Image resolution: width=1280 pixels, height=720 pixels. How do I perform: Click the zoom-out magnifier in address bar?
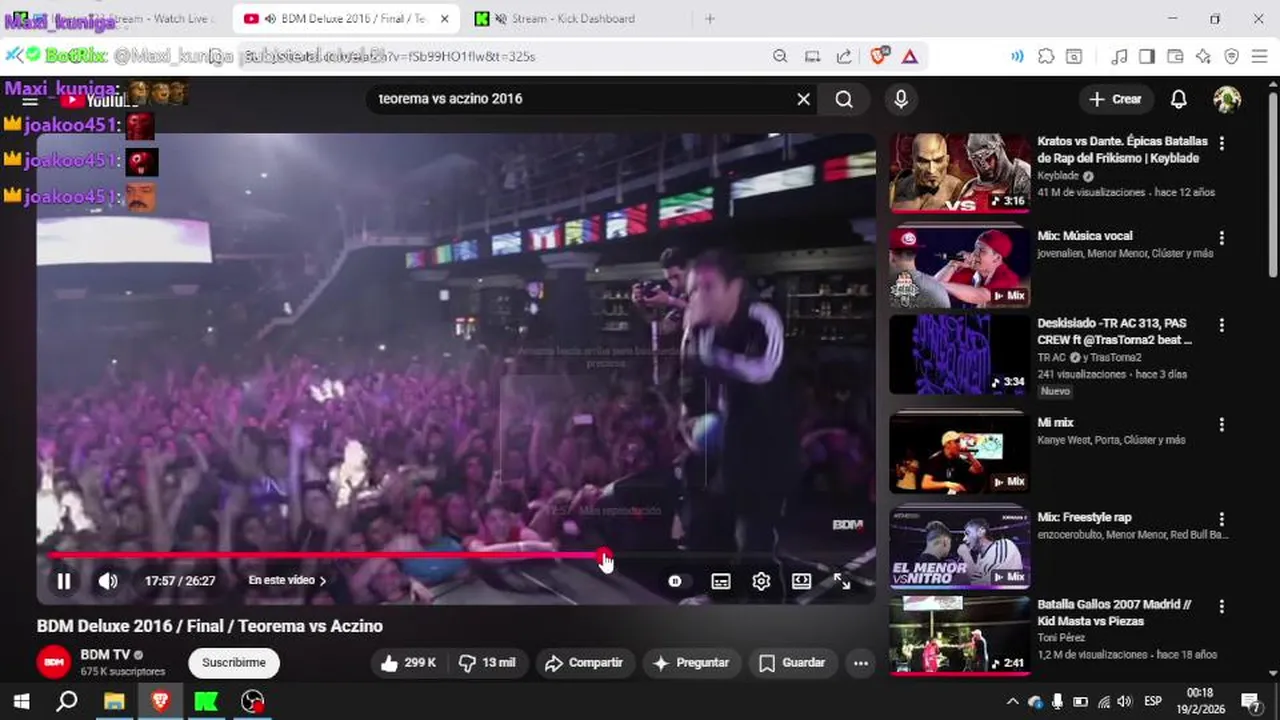click(780, 56)
